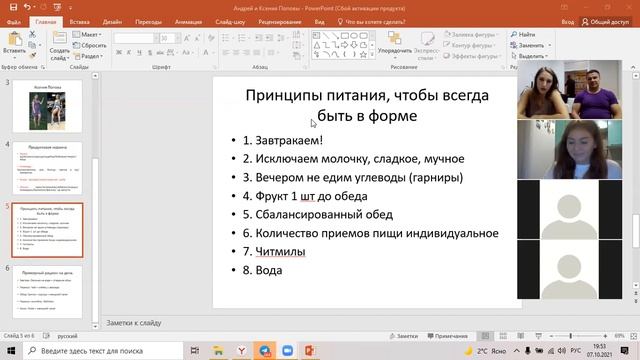Toggle numbered list
This screenshot has width=640, height=360.
tap(242, 38)
